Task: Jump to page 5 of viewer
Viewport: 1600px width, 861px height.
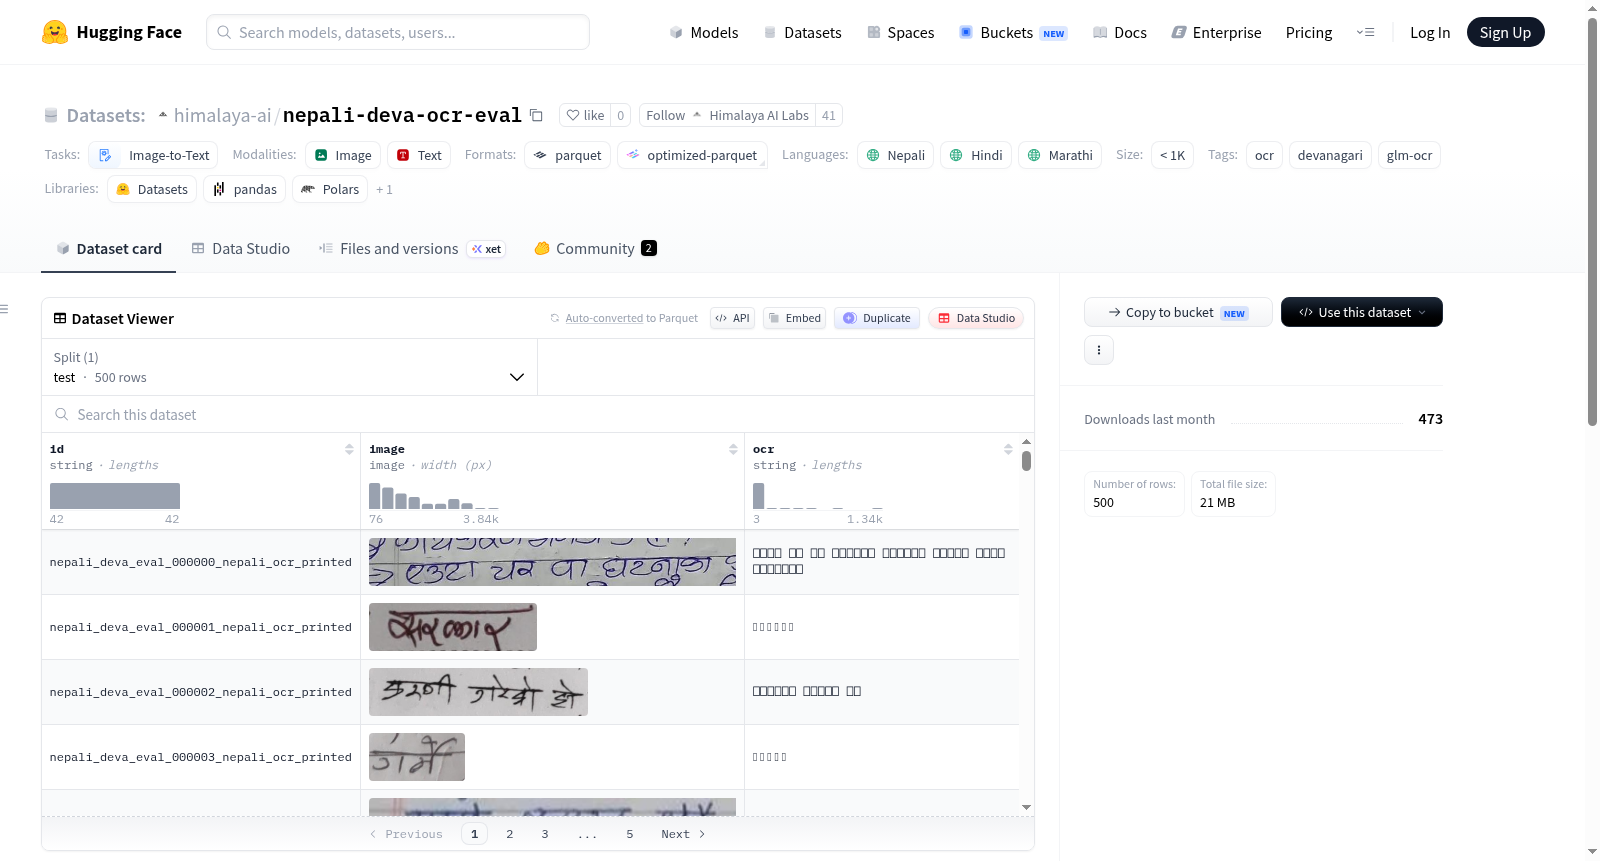Action: coord(630,834)
